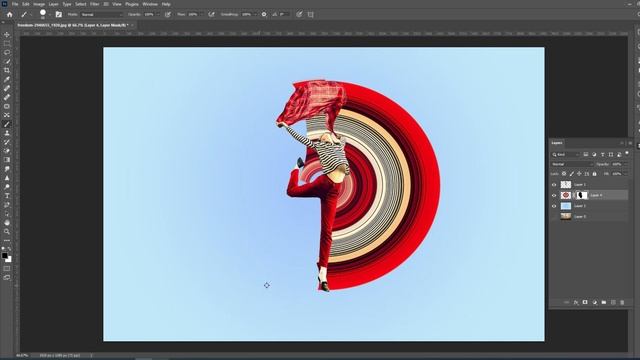640x360 pixels.
Task: Open the File menu
Action: click(x=15, y=4)
